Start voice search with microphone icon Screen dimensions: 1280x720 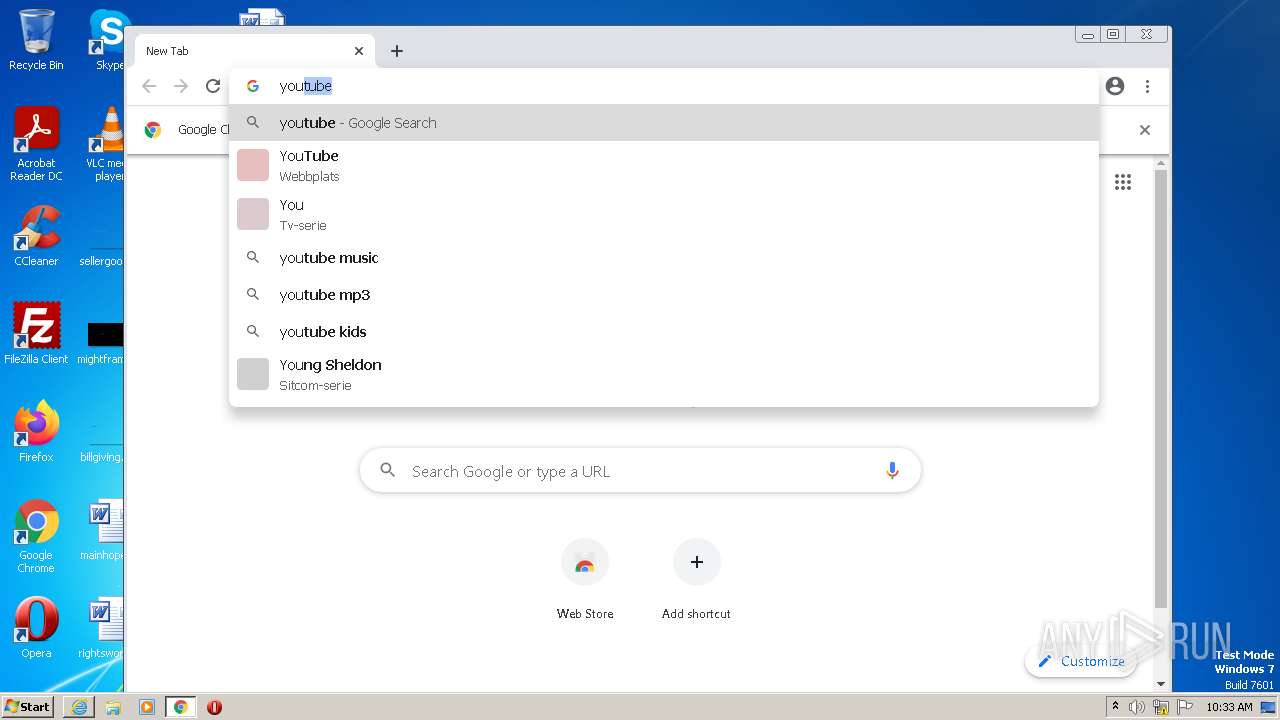[892, 471]
